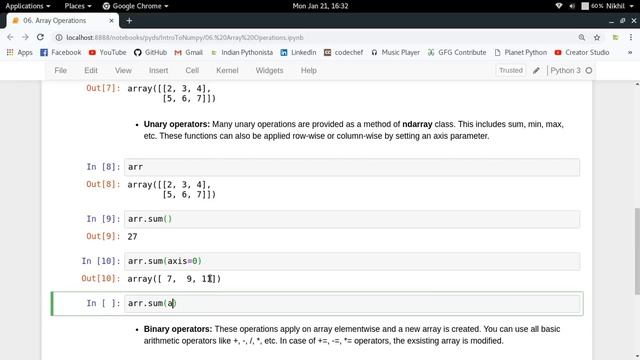
Task: Click the pencil edit-mode indicator icon
Action: coord(536,71)
